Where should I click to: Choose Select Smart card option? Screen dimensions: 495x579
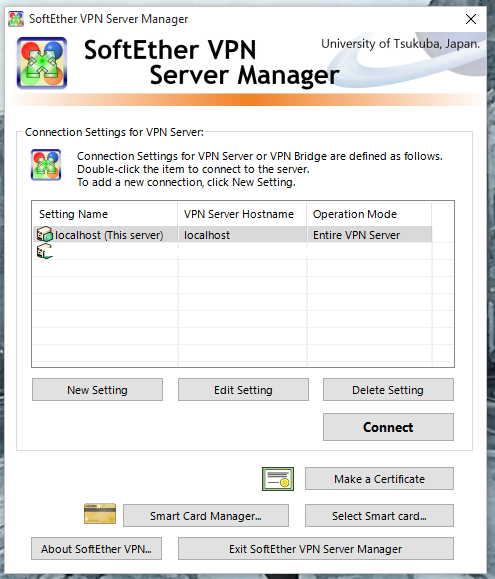coord(379,515)
